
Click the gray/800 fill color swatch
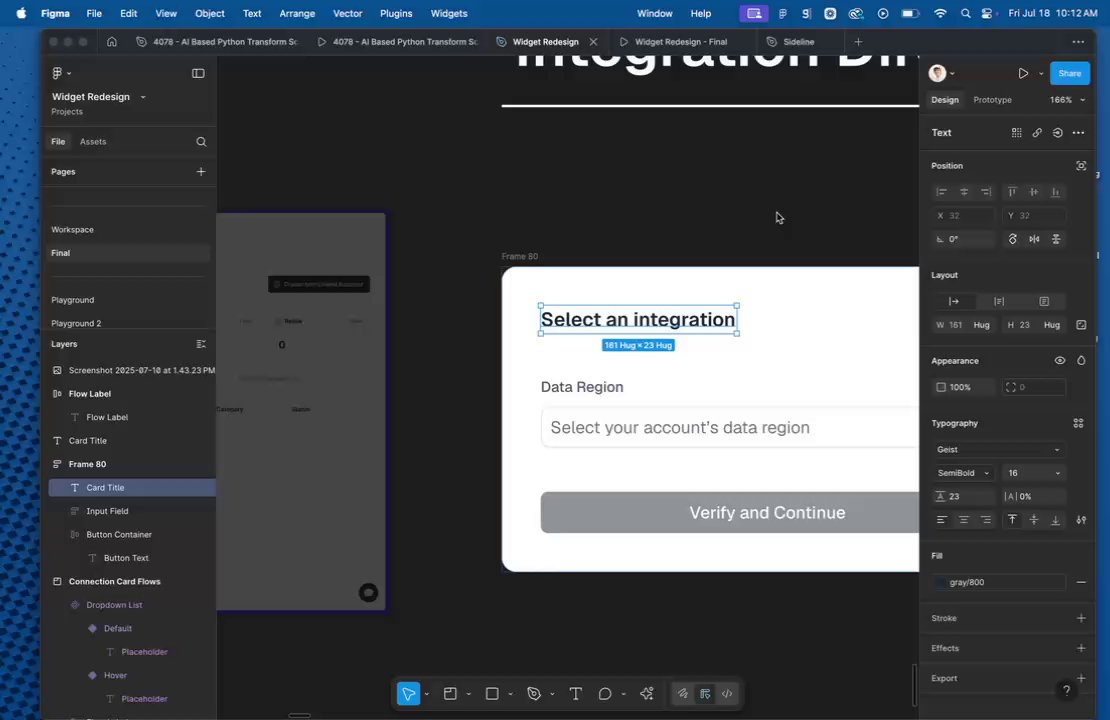point(940,583)
